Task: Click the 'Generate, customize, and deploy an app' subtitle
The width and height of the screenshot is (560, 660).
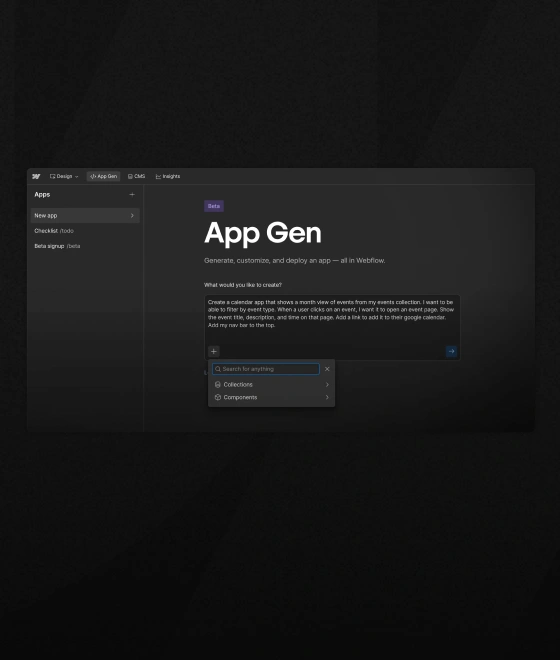Action: (x=294, y=261)
